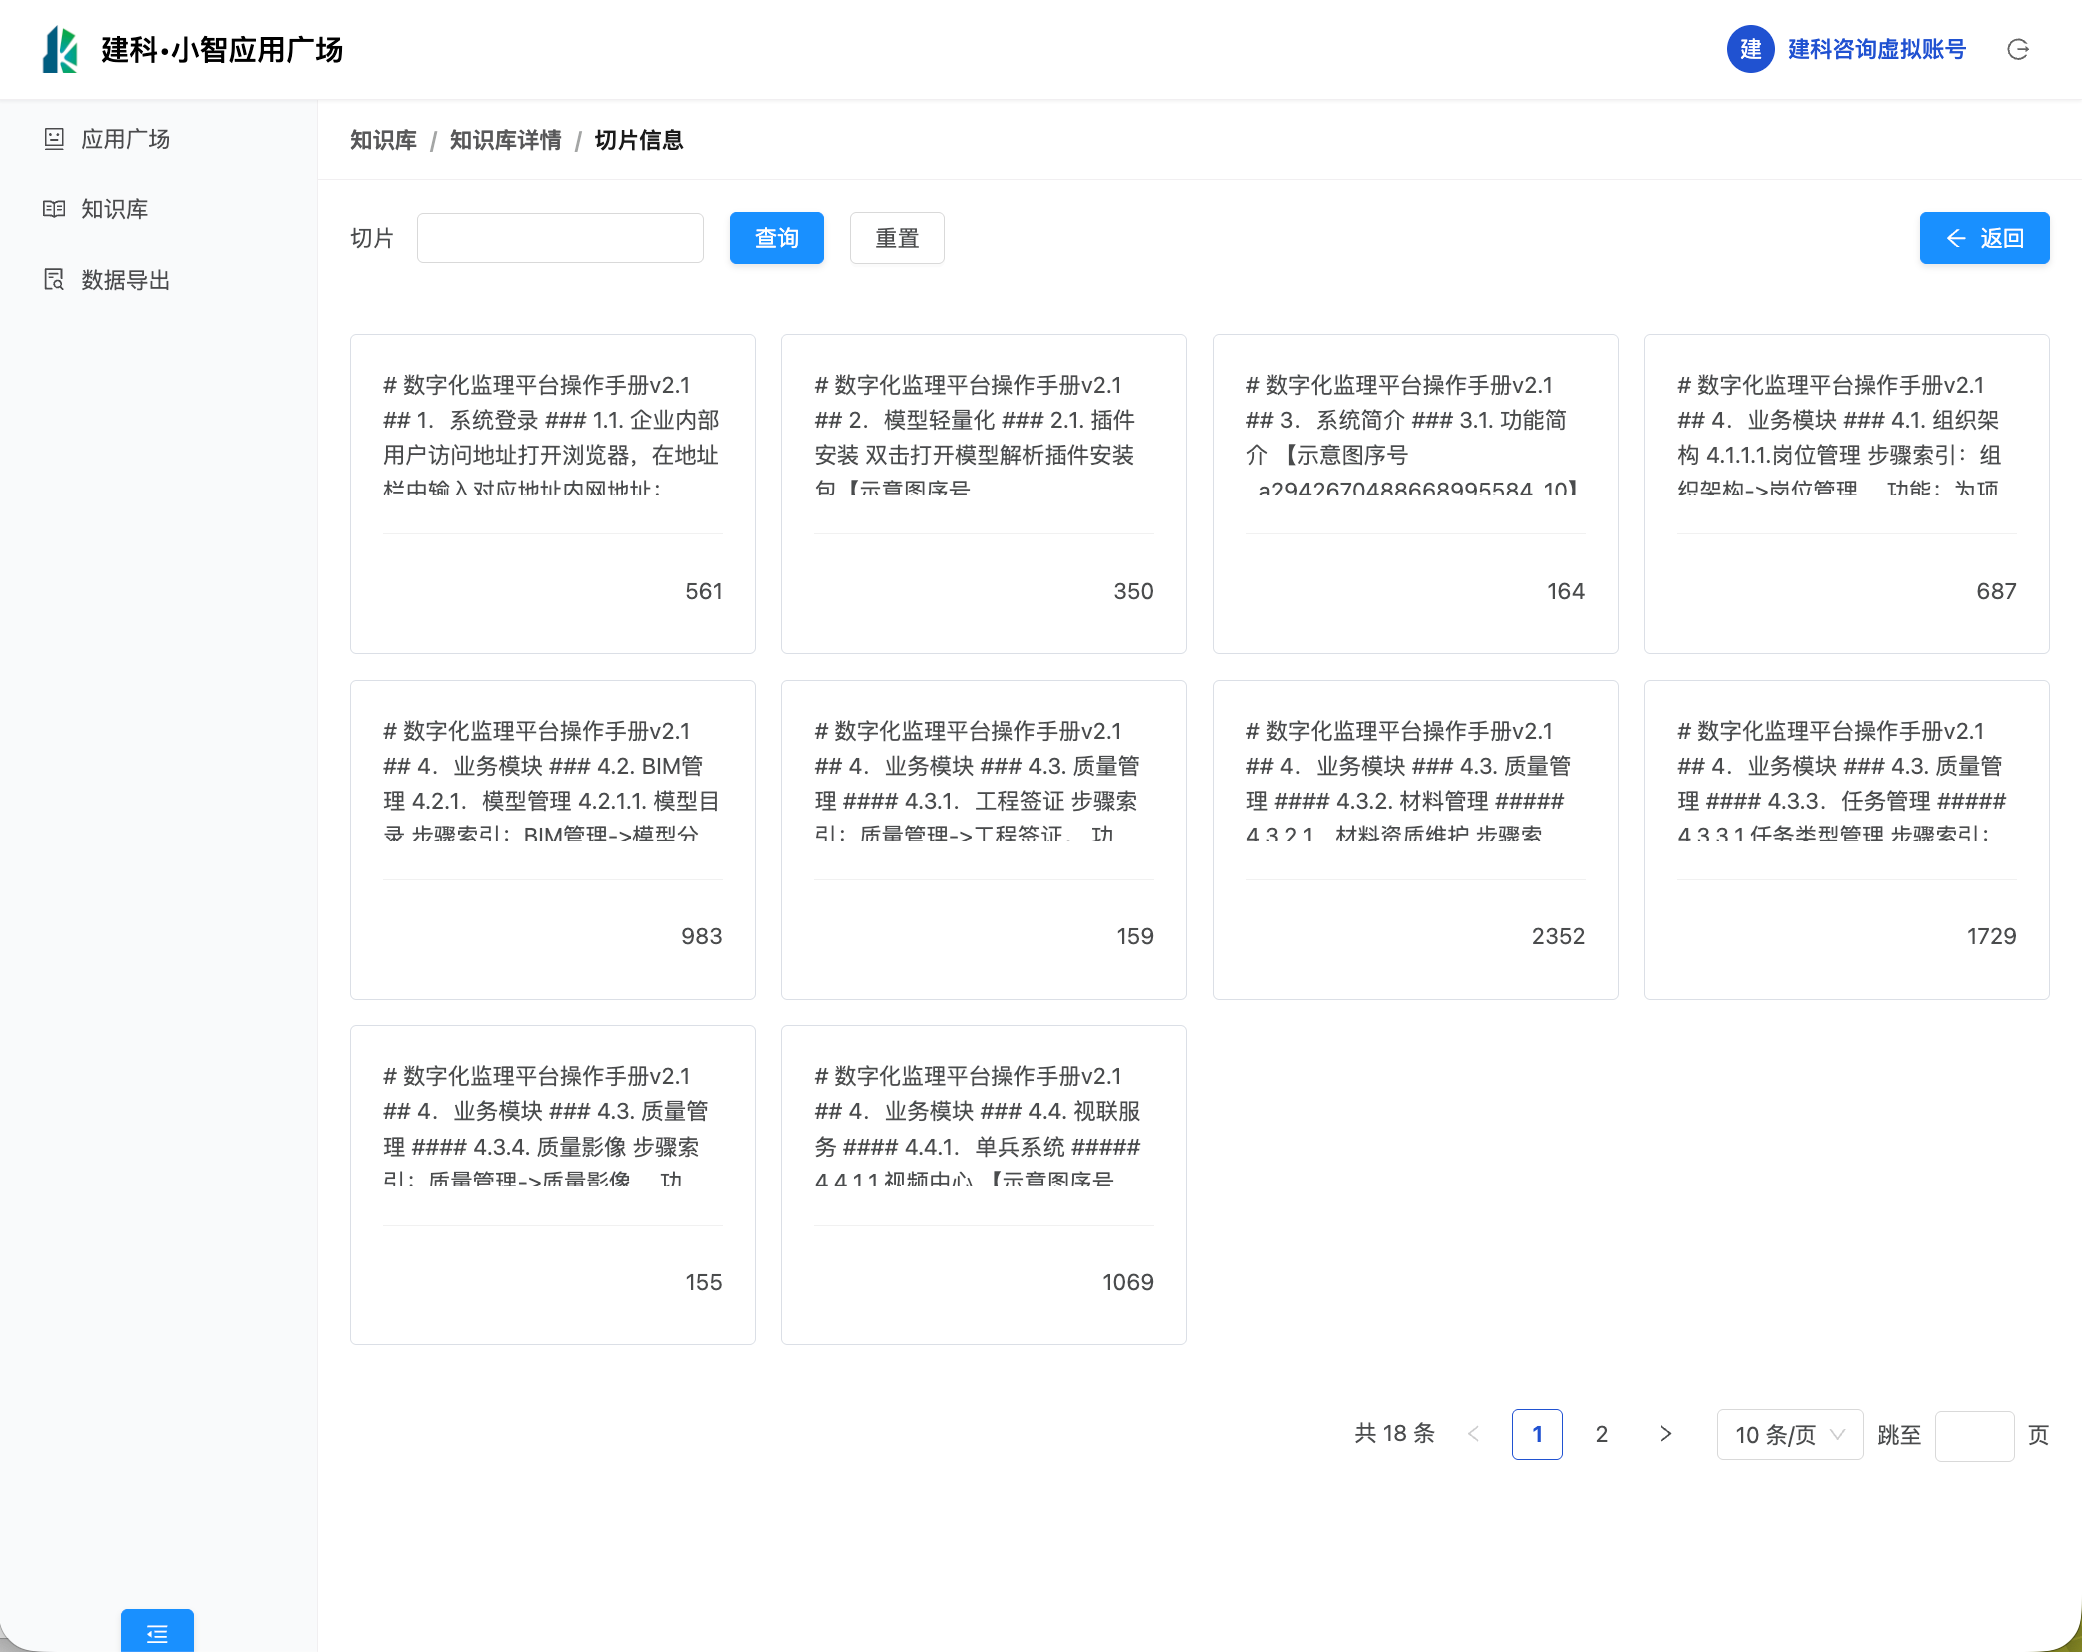Collapse the sidebar with the bottom menu icon
This screenshot has width=2082, height=1652.
click(x=157, y=1633)
